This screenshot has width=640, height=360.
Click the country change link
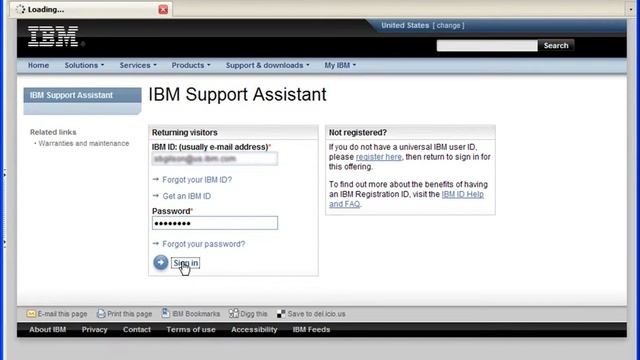[448, 25]
